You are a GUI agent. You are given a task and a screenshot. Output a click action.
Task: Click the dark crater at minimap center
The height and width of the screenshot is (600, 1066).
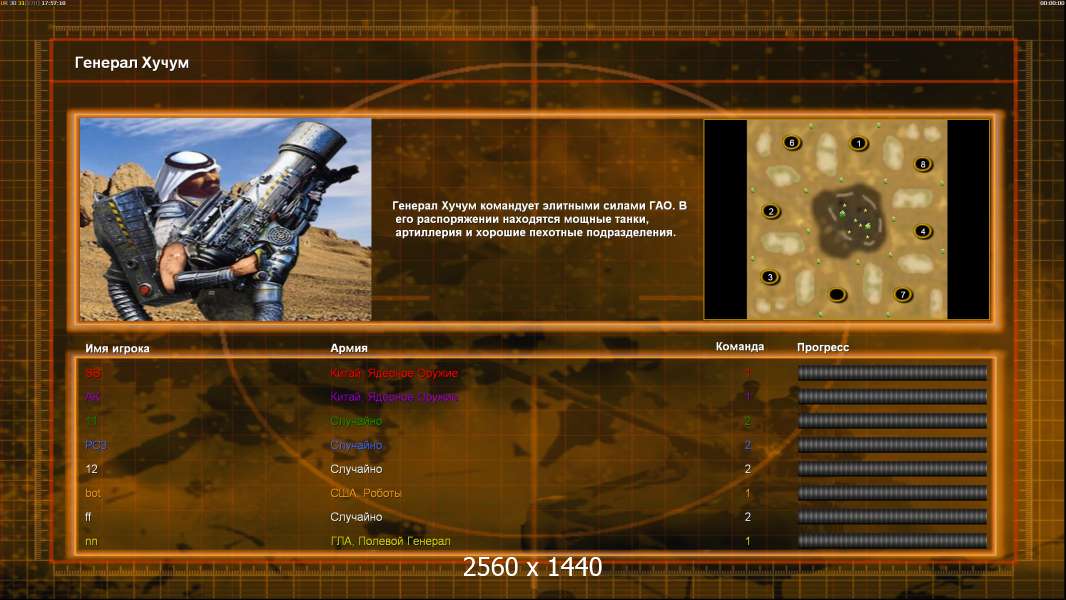[850, 221]
